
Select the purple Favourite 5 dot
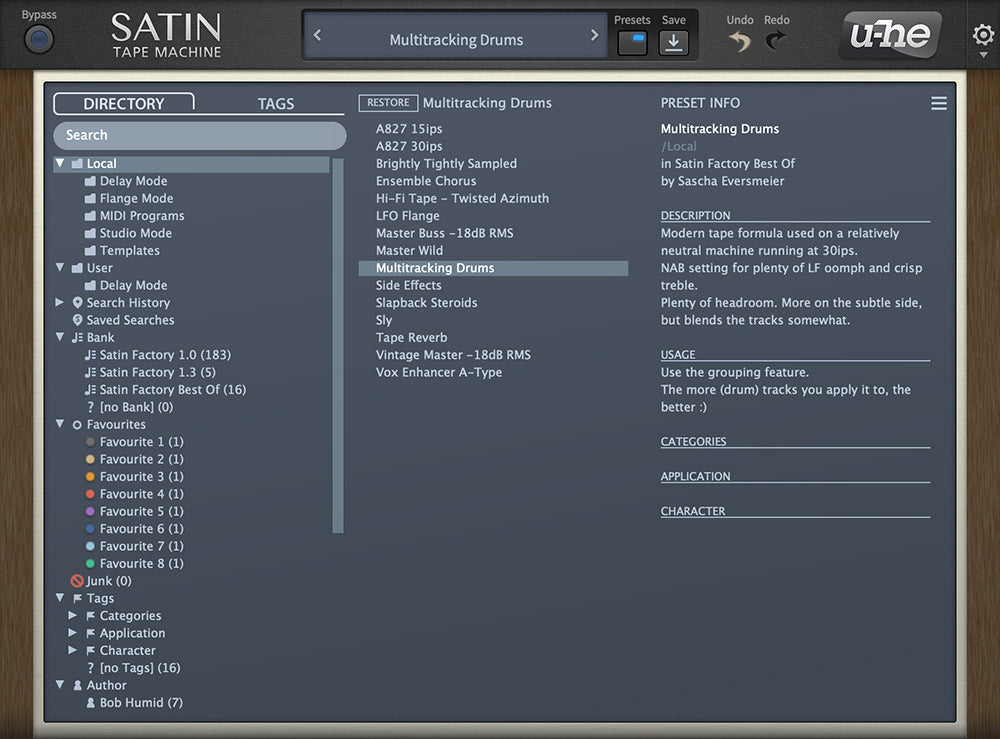click(90, 511)
